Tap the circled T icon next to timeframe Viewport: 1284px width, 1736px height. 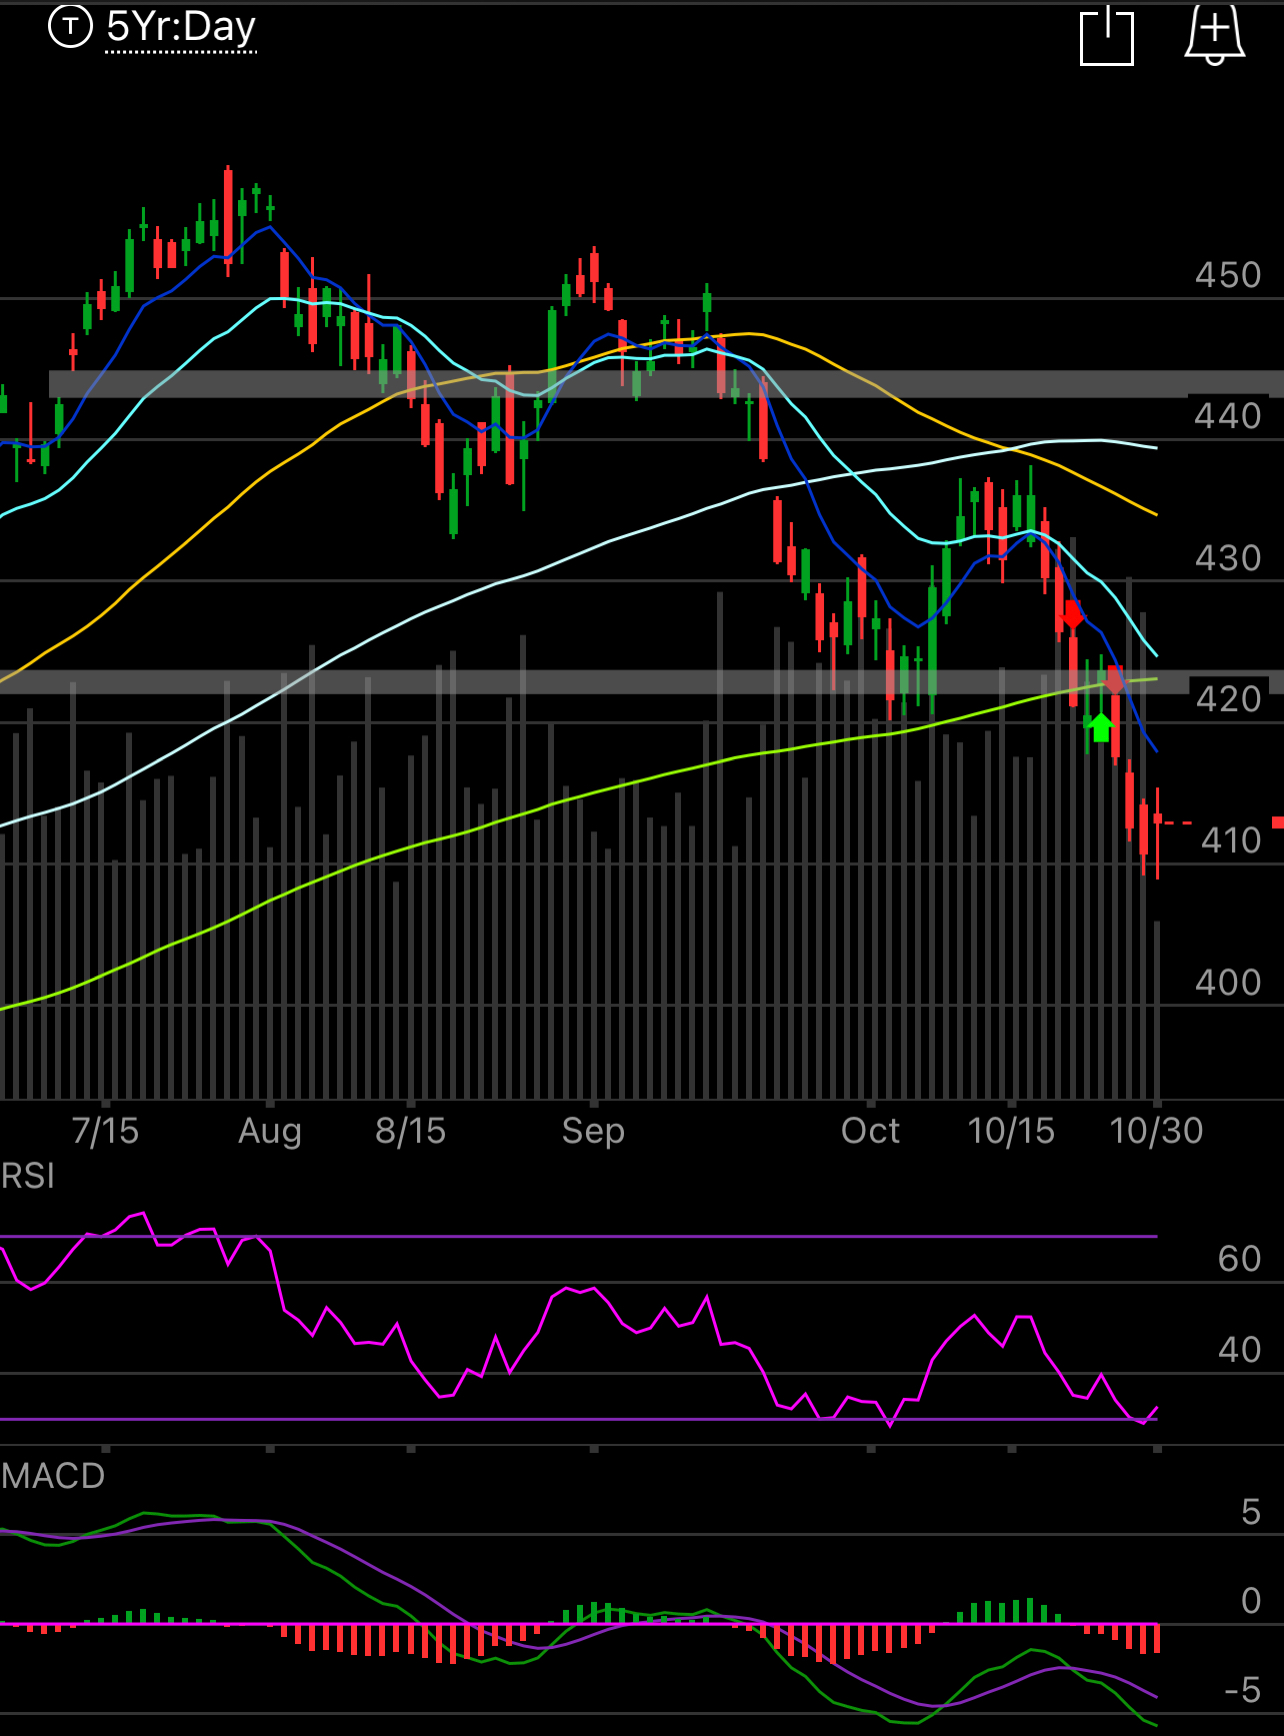pos(70,26)
